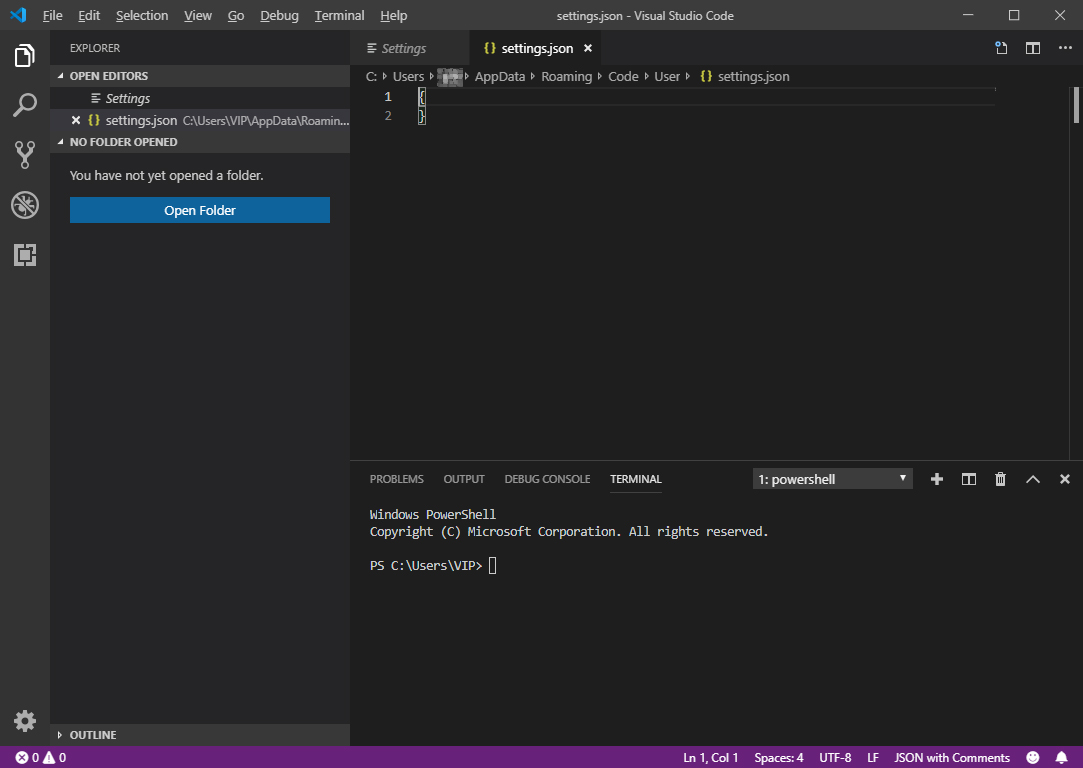Click the AppData breadcrumb segment
Screen dimensions: 1083x768
pyautogui.click(x=500, y=77)
